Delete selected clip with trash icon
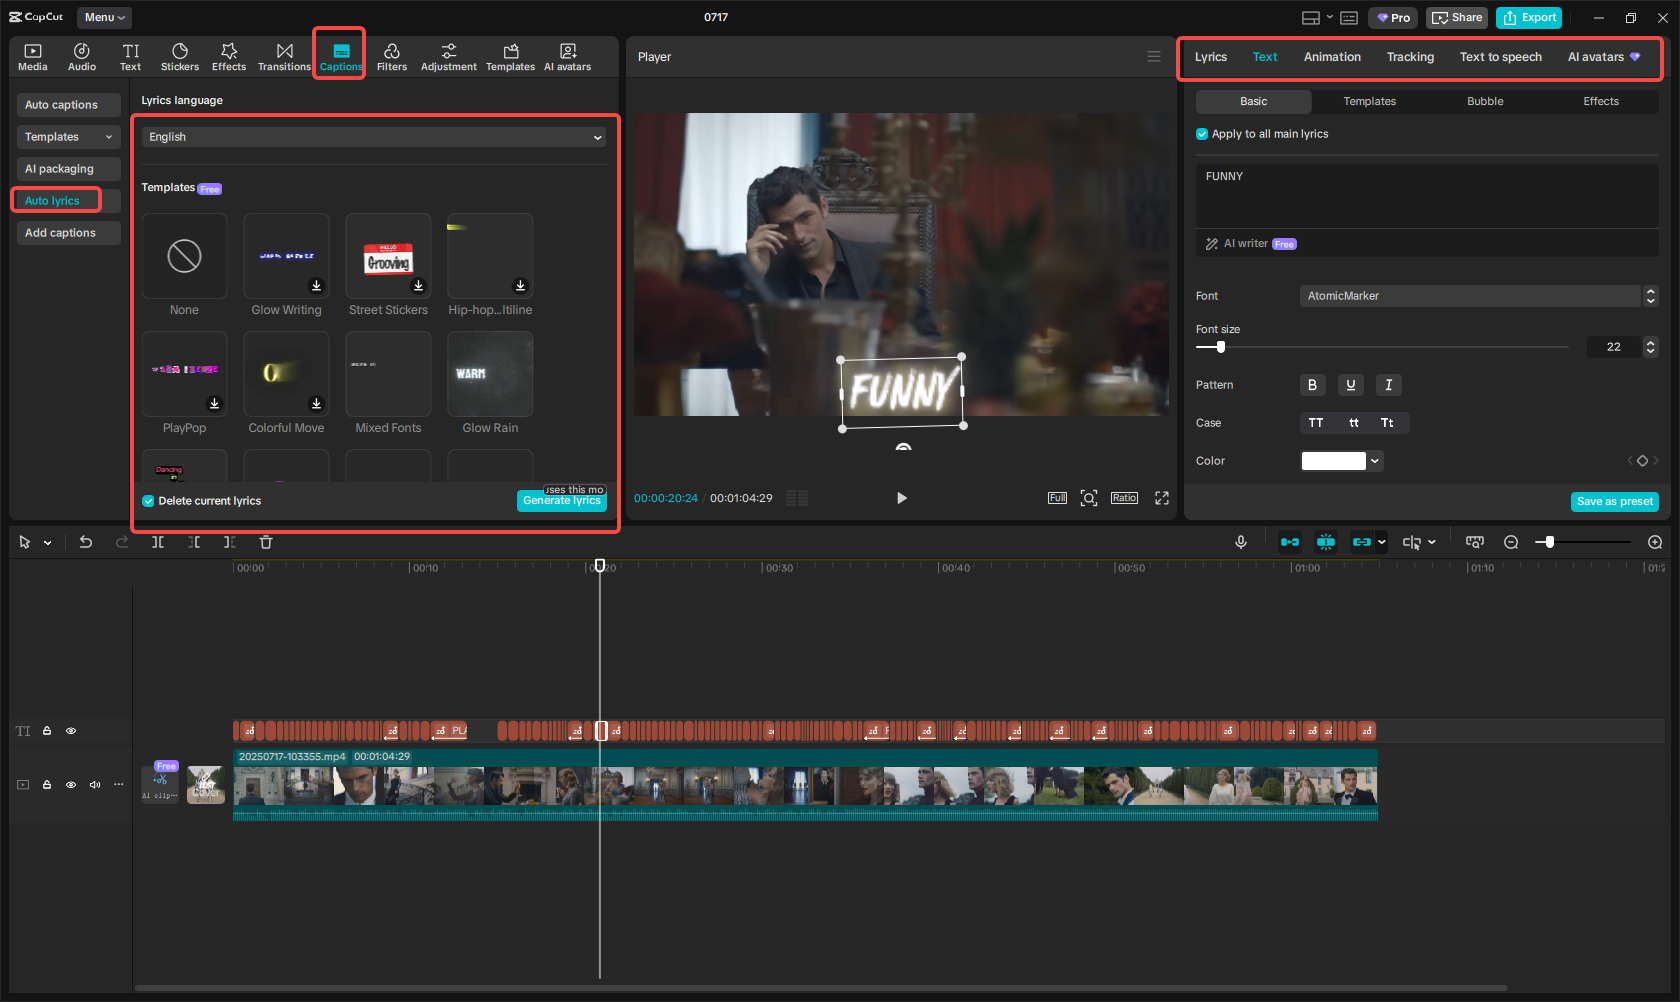This screenshot has height=1002, width=1680. 266,542
